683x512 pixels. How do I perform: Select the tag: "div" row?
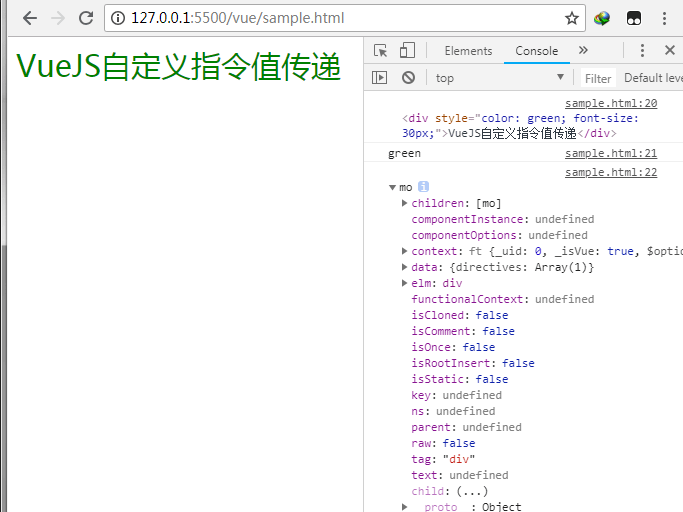[x=443, y=459]
